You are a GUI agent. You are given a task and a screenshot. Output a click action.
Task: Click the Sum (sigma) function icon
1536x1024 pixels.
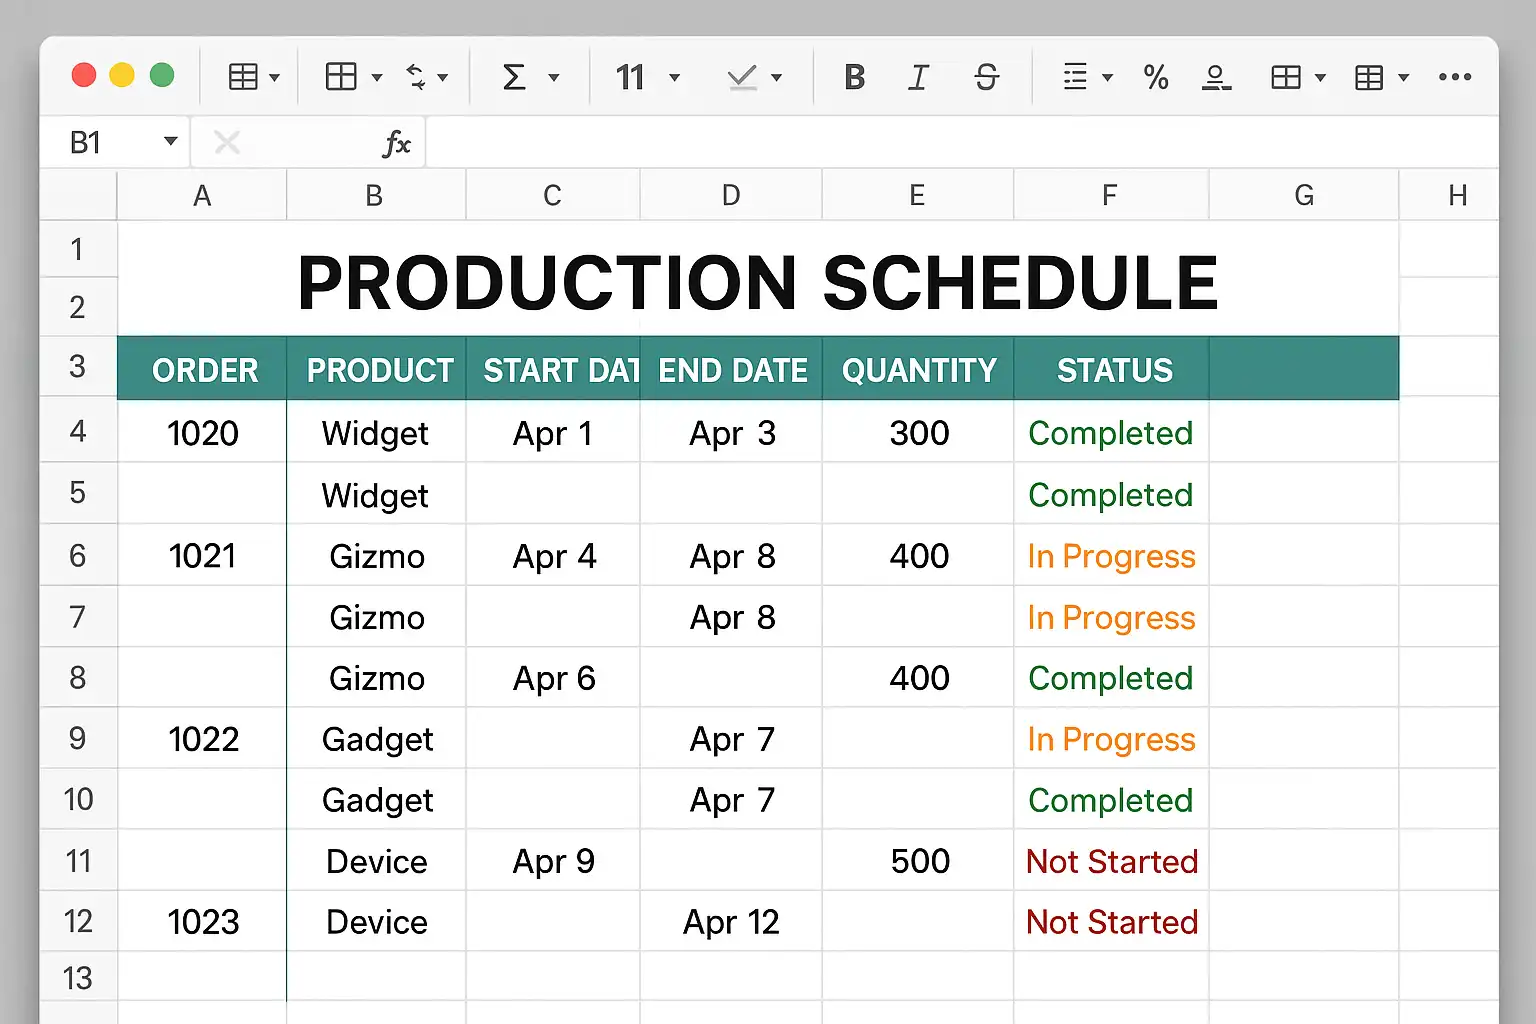click(514, 77)
